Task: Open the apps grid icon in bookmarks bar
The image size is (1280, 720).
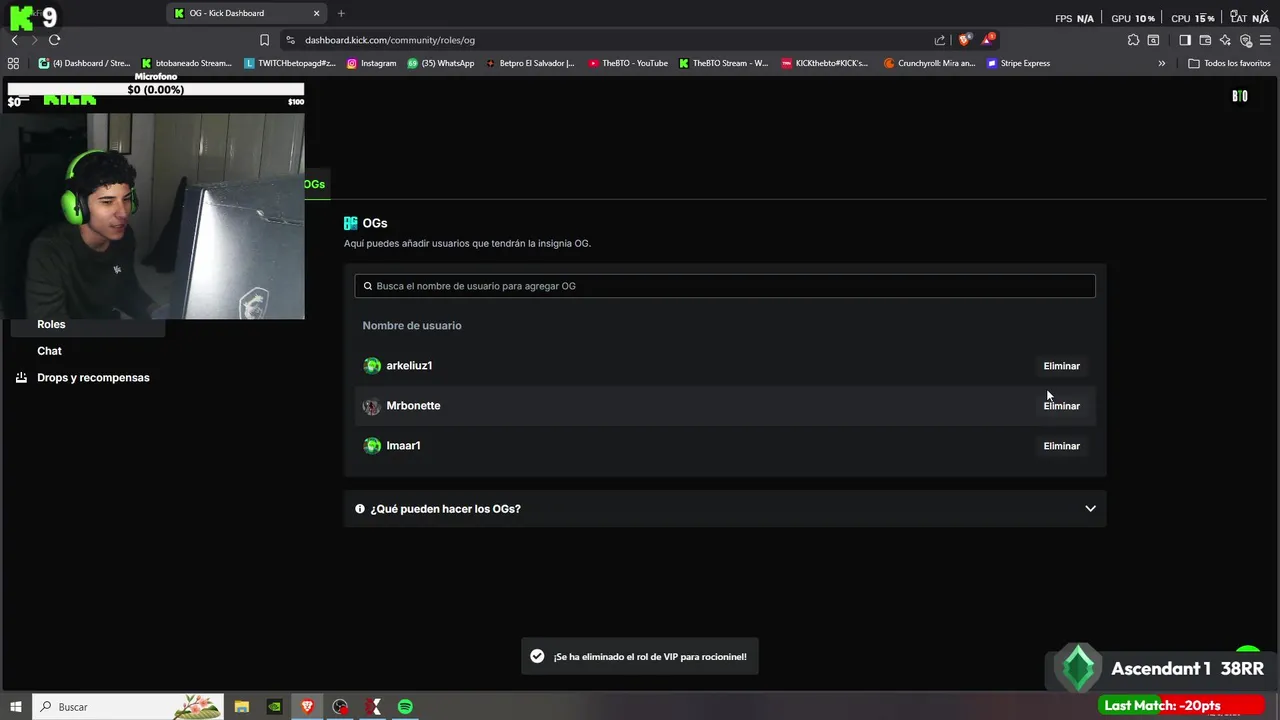Action: (13, 63)
